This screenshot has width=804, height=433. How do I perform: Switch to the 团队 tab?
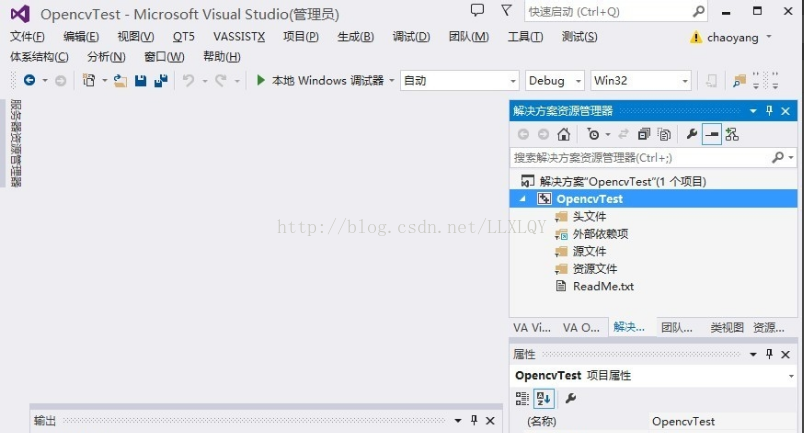676,328
